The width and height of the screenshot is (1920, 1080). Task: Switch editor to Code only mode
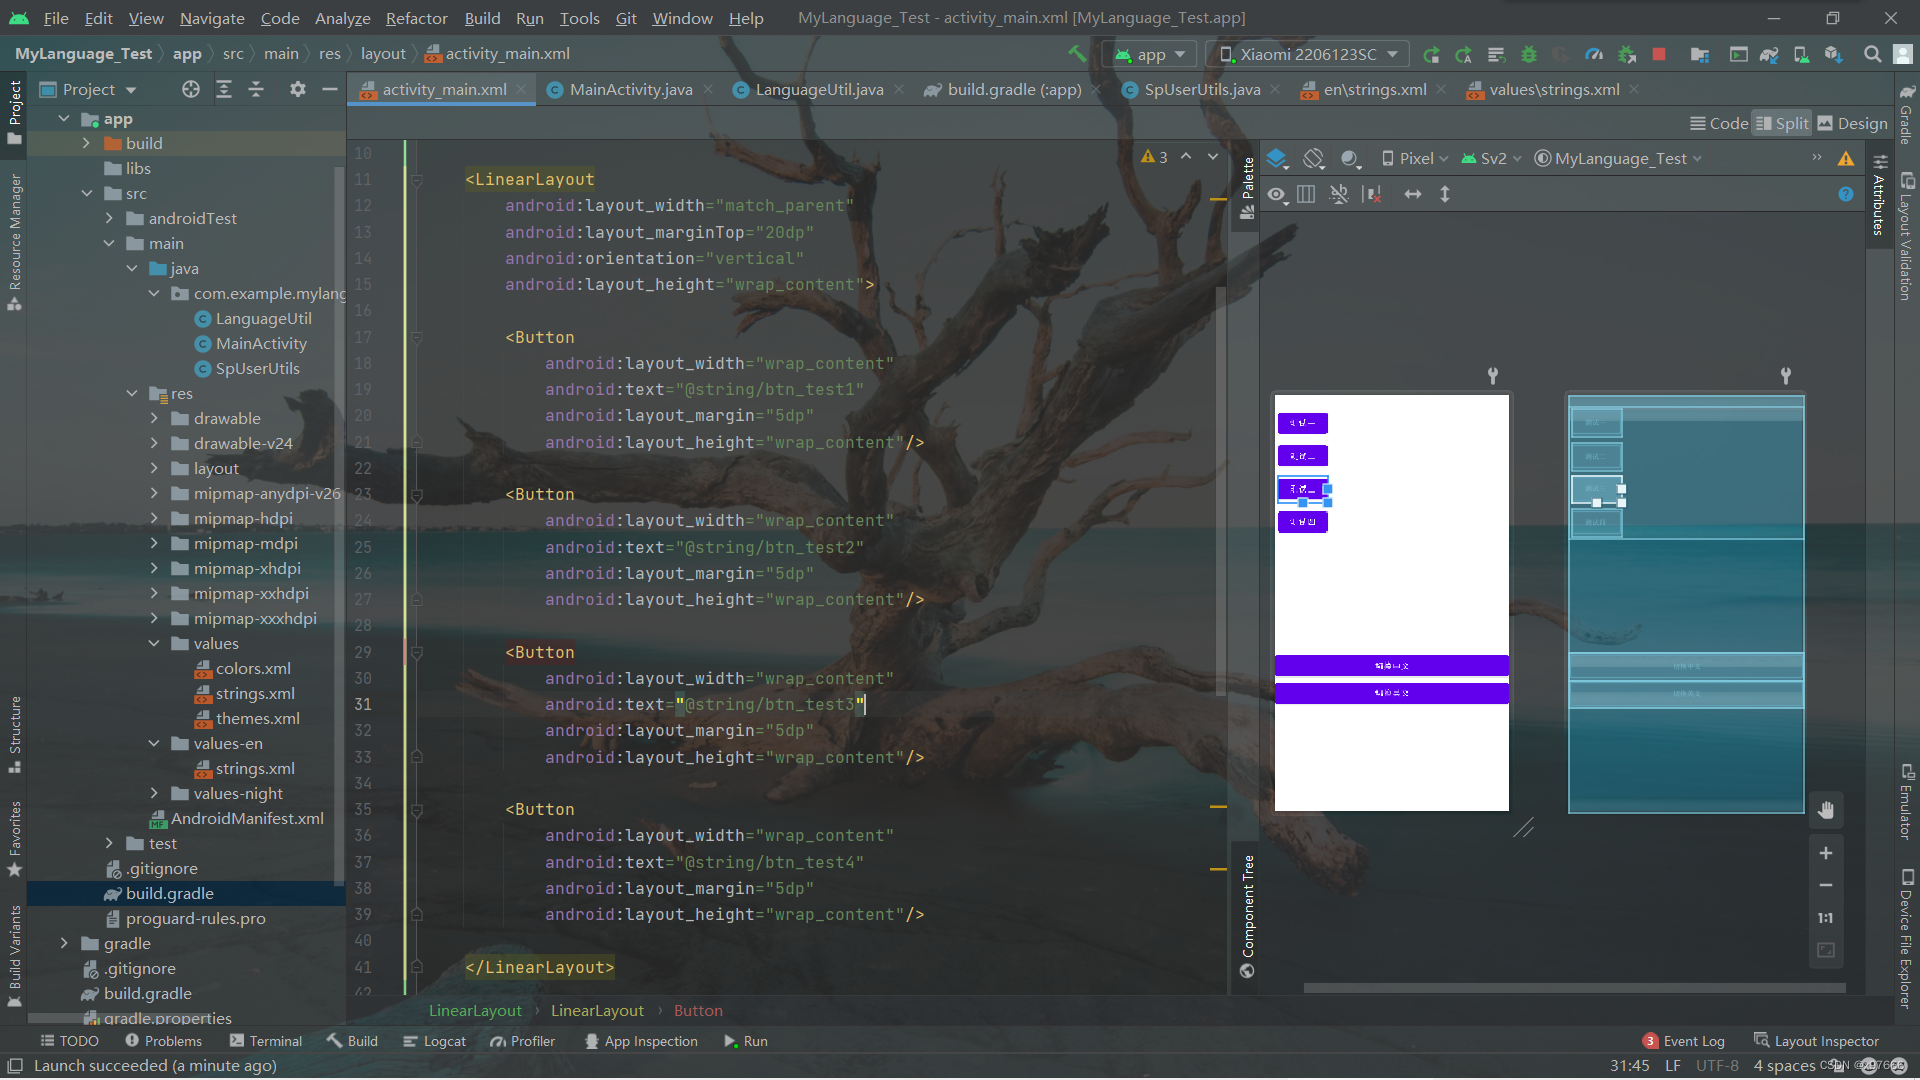(1719, 123)
